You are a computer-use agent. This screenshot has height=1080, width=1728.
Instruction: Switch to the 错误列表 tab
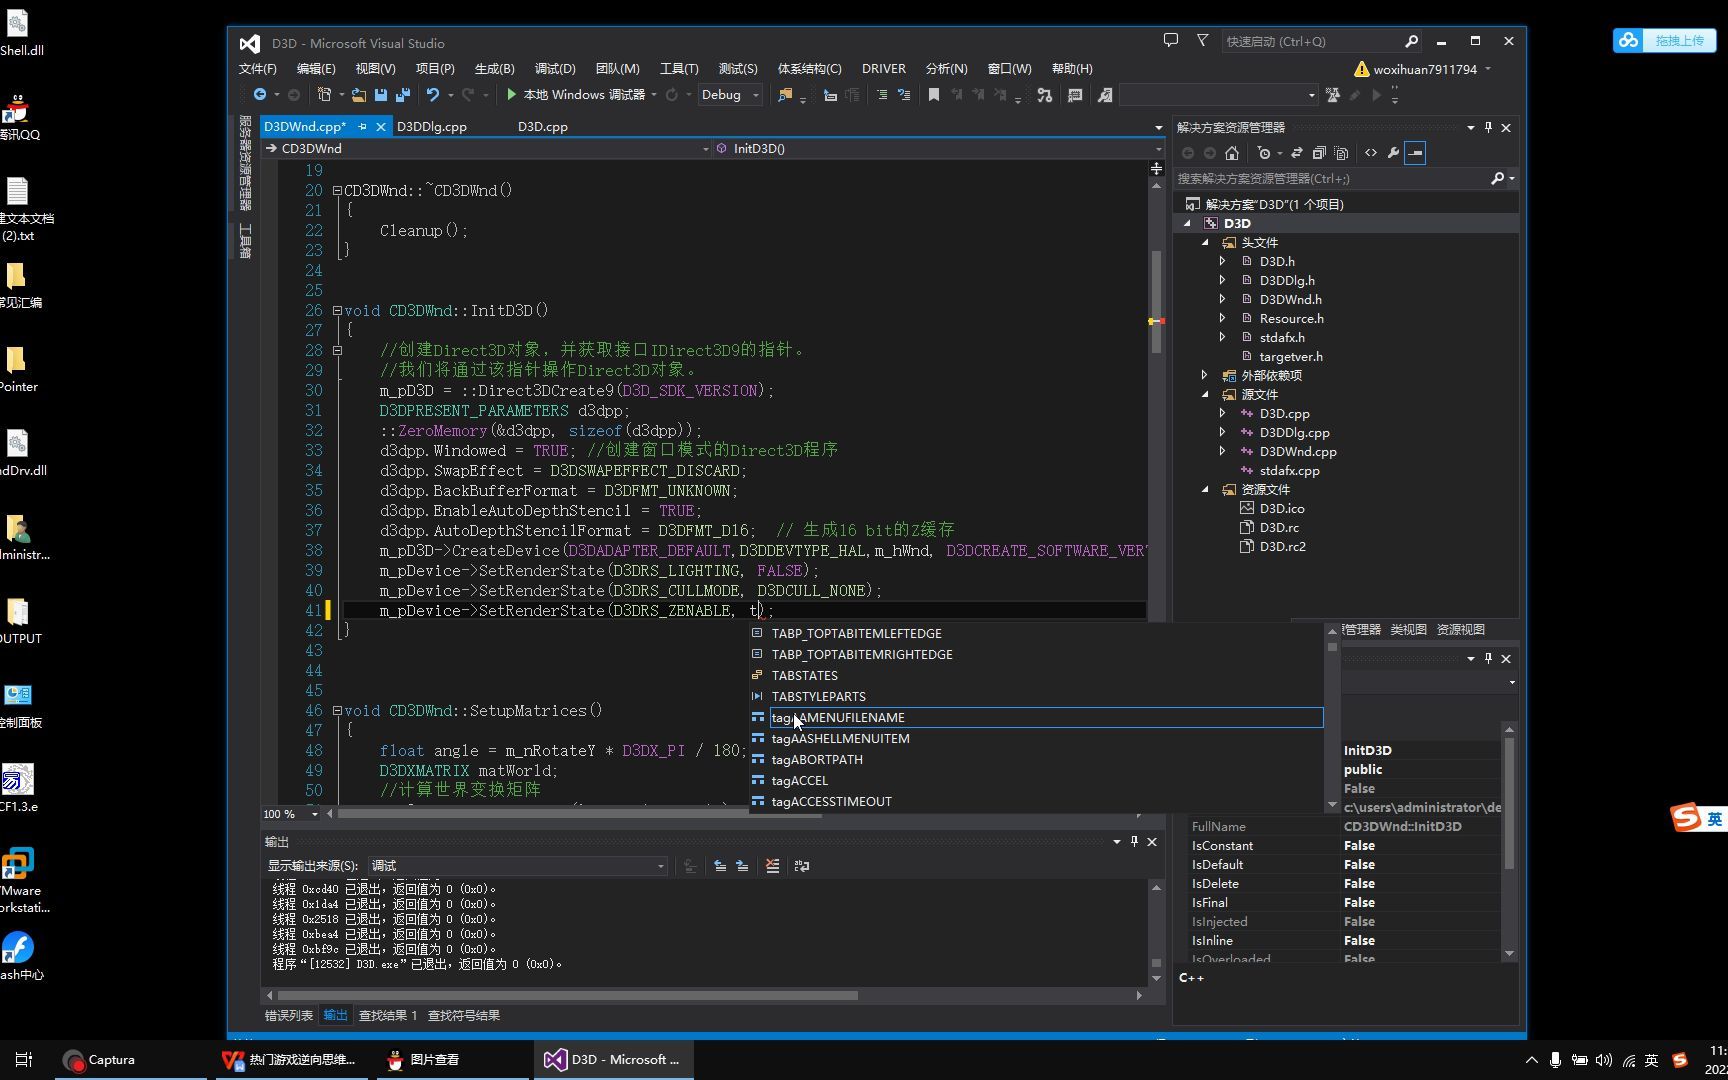pos(289,1015)
